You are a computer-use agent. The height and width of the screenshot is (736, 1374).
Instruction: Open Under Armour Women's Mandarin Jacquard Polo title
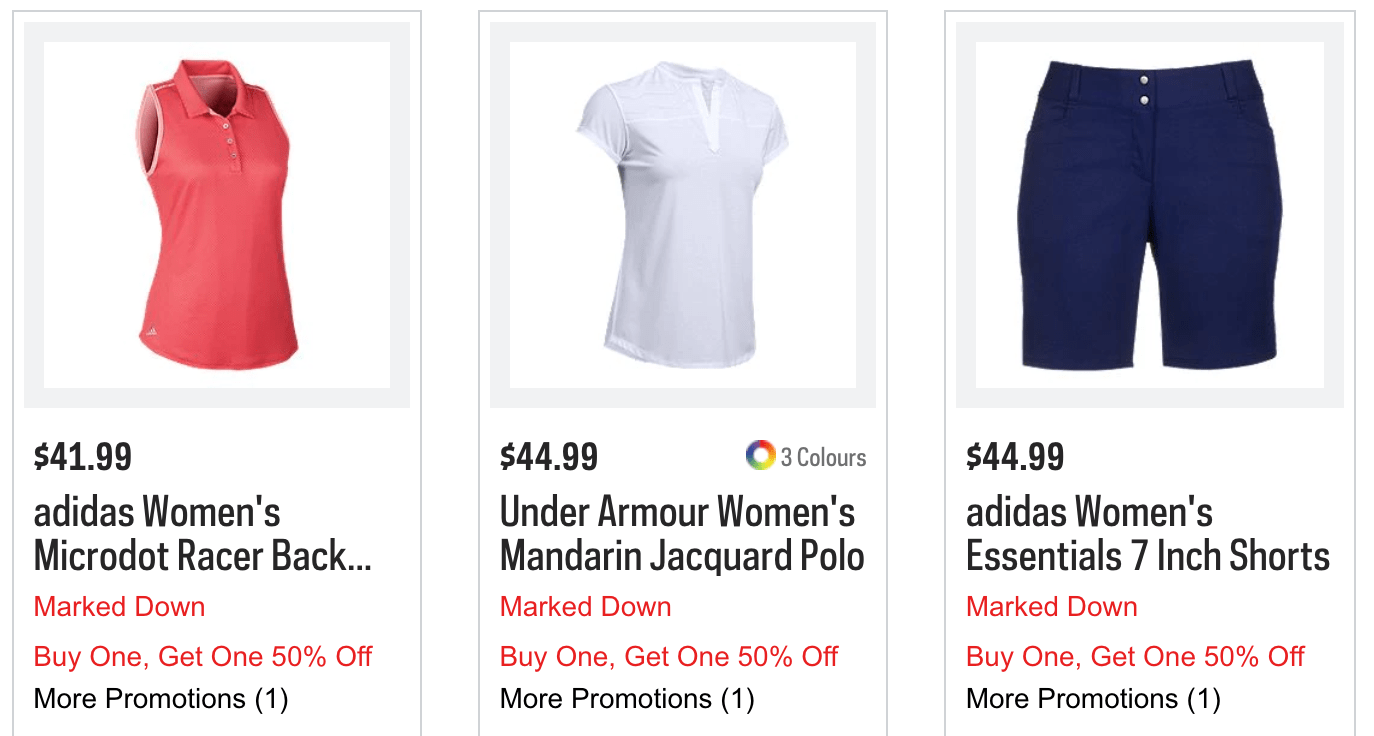click(682, 534)
